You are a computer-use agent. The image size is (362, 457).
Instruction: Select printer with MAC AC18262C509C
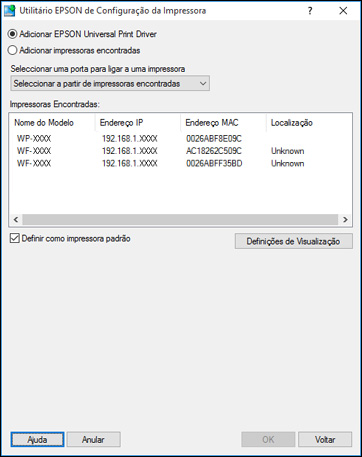point(180,151)
